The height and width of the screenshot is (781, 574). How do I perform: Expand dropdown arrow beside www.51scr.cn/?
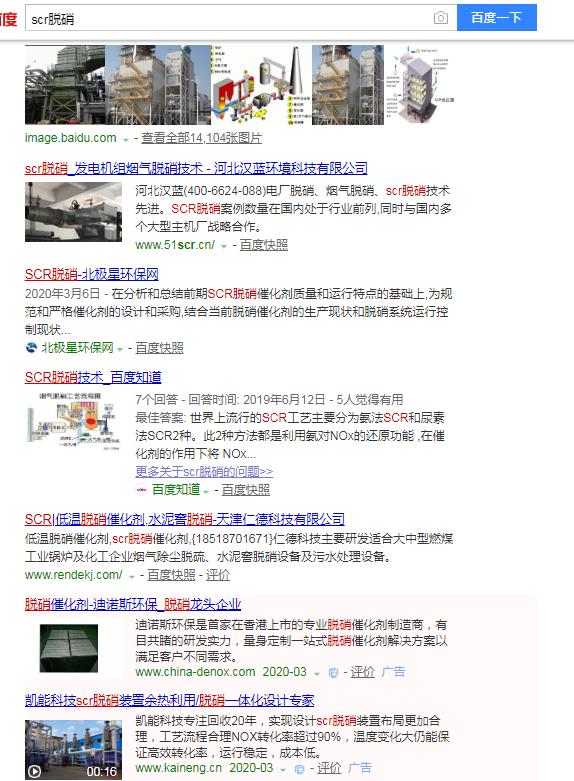click(224, 246)
